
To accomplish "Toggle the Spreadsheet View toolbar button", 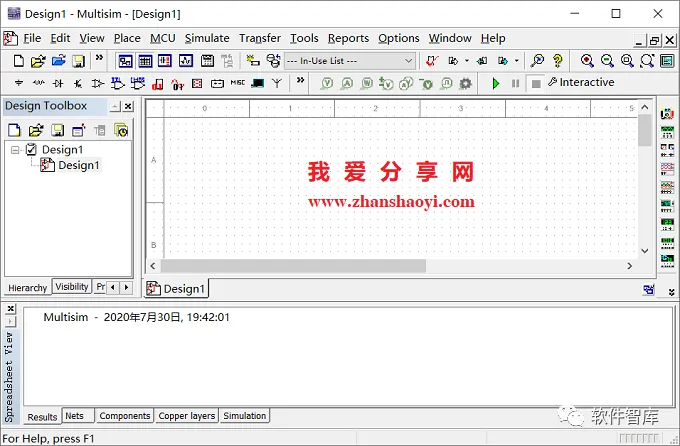I will (x=145, y=61).
